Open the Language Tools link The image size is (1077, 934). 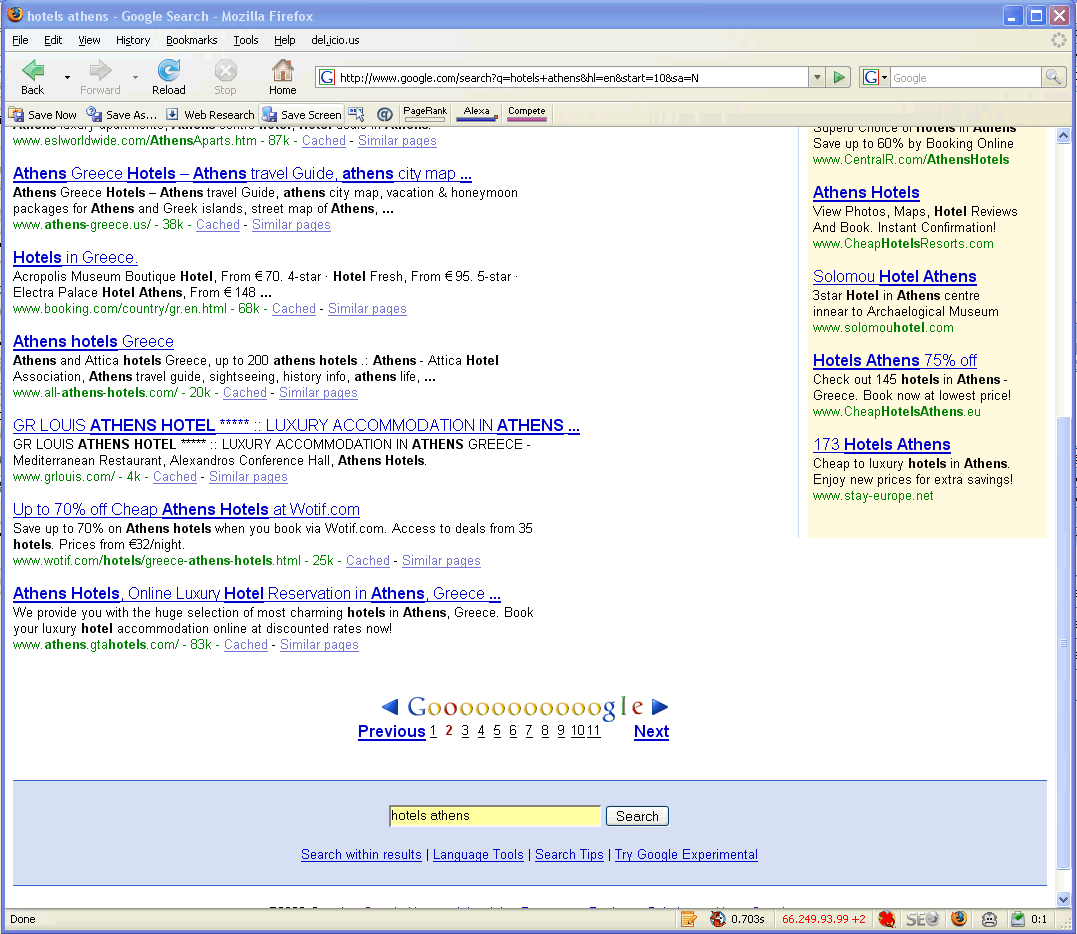point(478,855)
